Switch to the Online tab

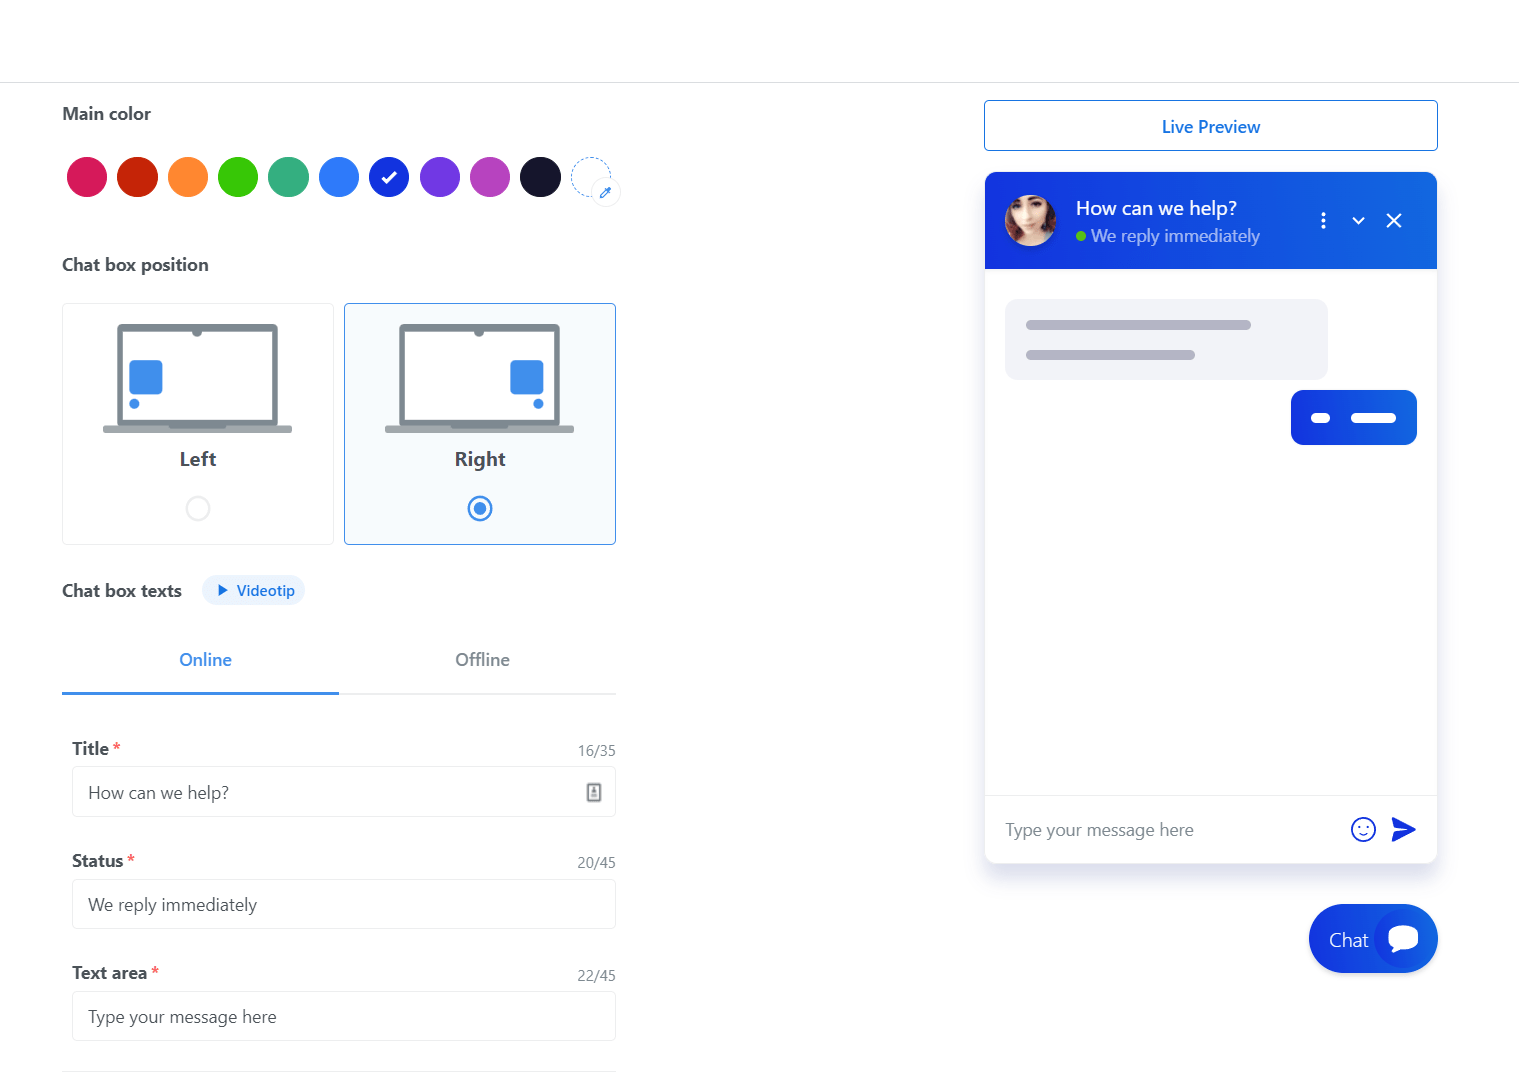(205, 660)
